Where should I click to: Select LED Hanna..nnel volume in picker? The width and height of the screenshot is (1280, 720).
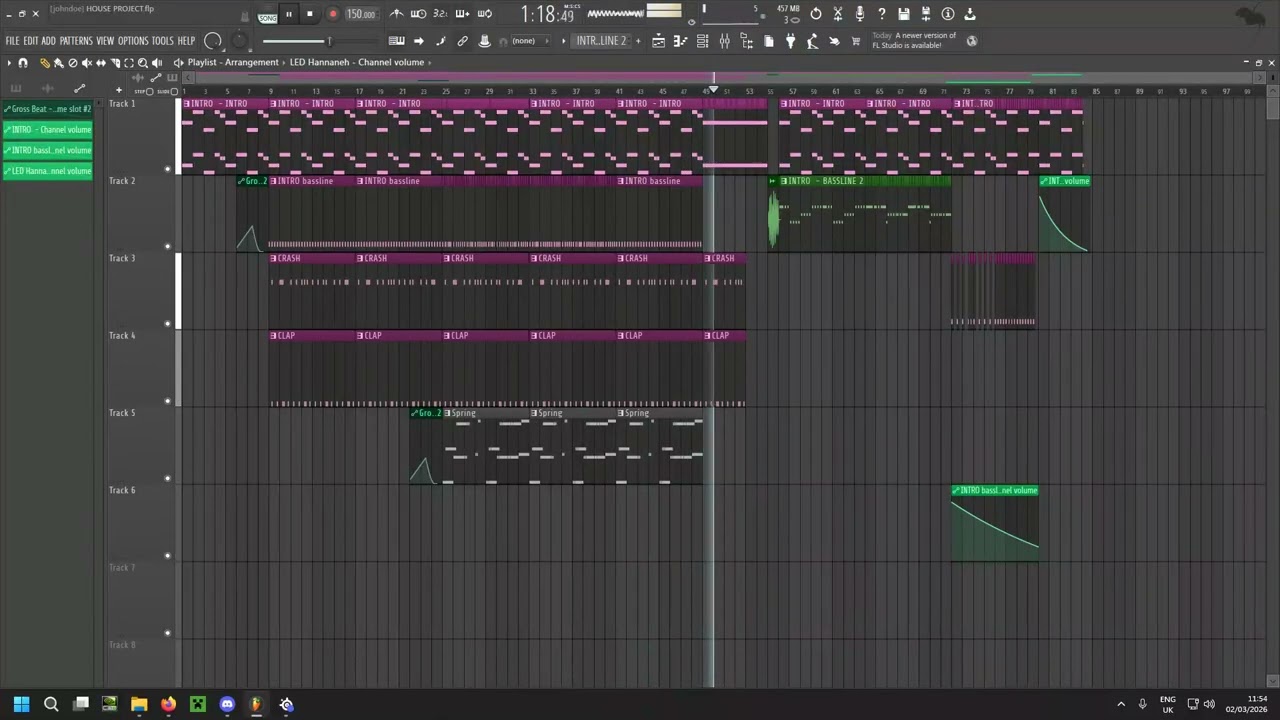[47, 171]
